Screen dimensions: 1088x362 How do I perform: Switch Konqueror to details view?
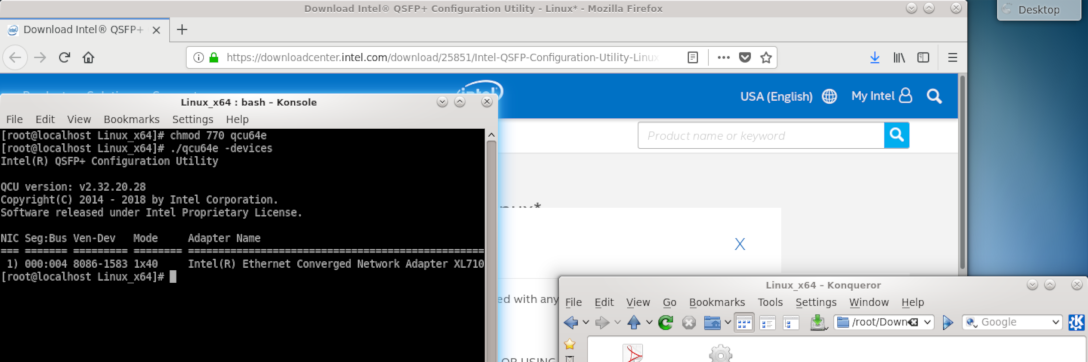[x=767, y=322]
